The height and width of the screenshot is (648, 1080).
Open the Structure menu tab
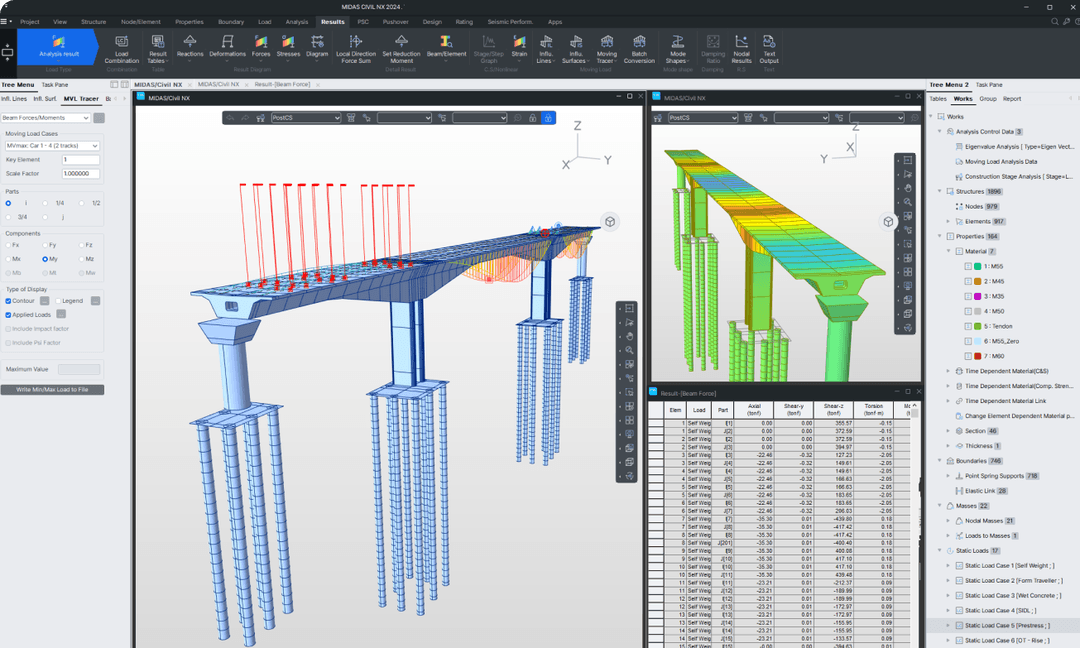[93, 22]
